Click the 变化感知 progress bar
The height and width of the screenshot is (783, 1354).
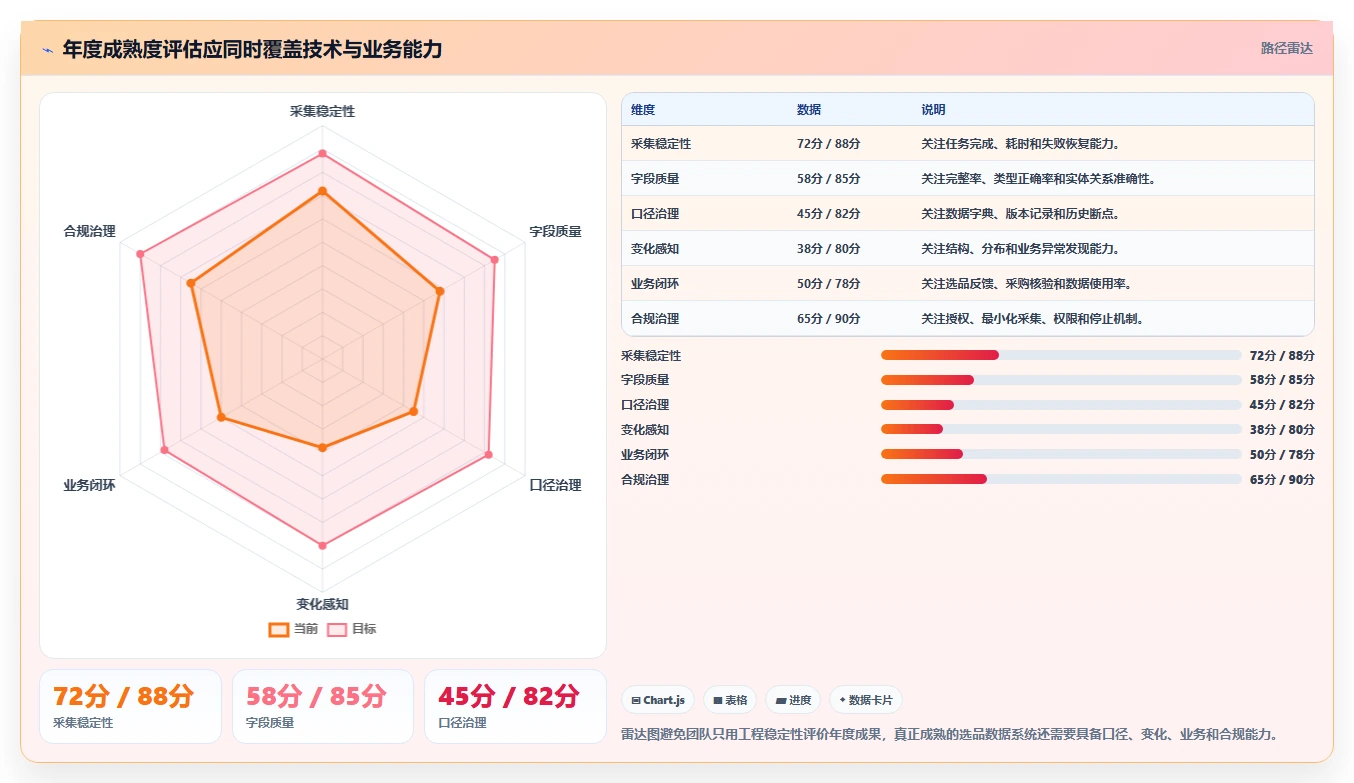[1061, 429]
